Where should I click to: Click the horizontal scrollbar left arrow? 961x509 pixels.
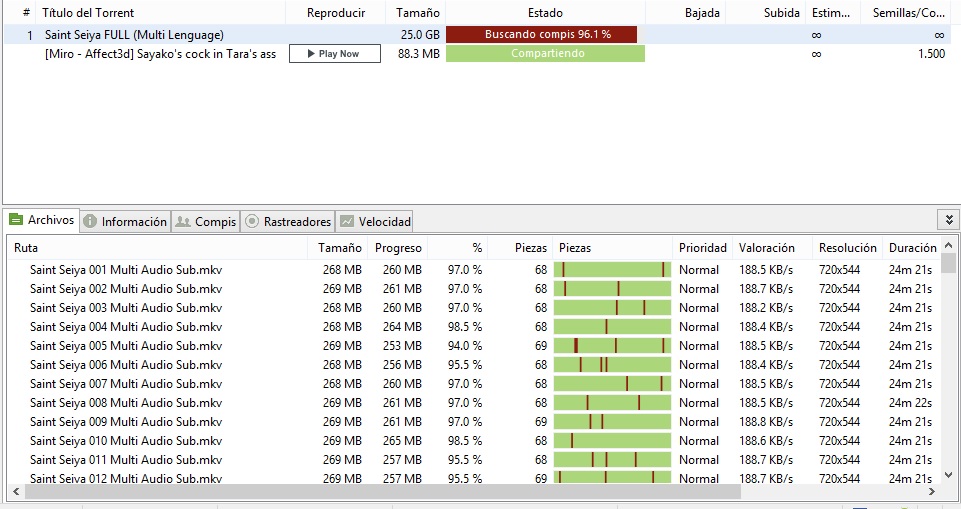pyautogui.click(x=16, y=491)
